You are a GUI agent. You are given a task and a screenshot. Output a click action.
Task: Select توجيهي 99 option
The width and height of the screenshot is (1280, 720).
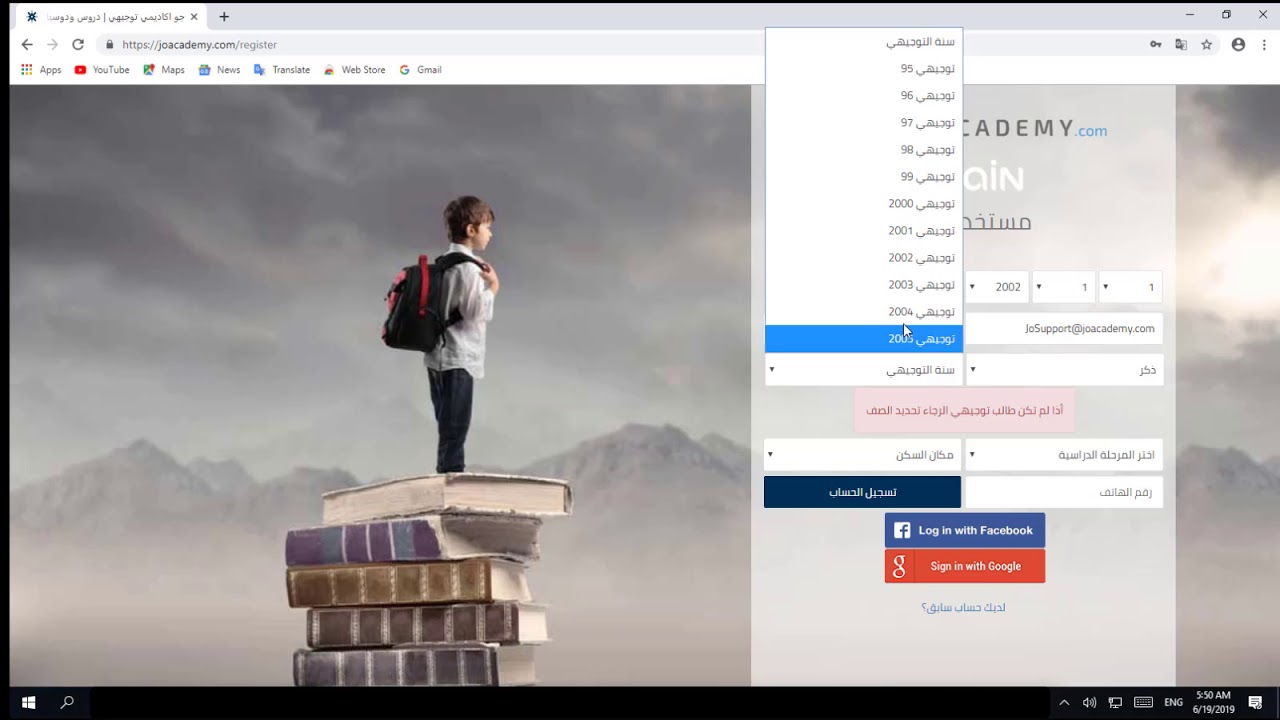(864, 177)
